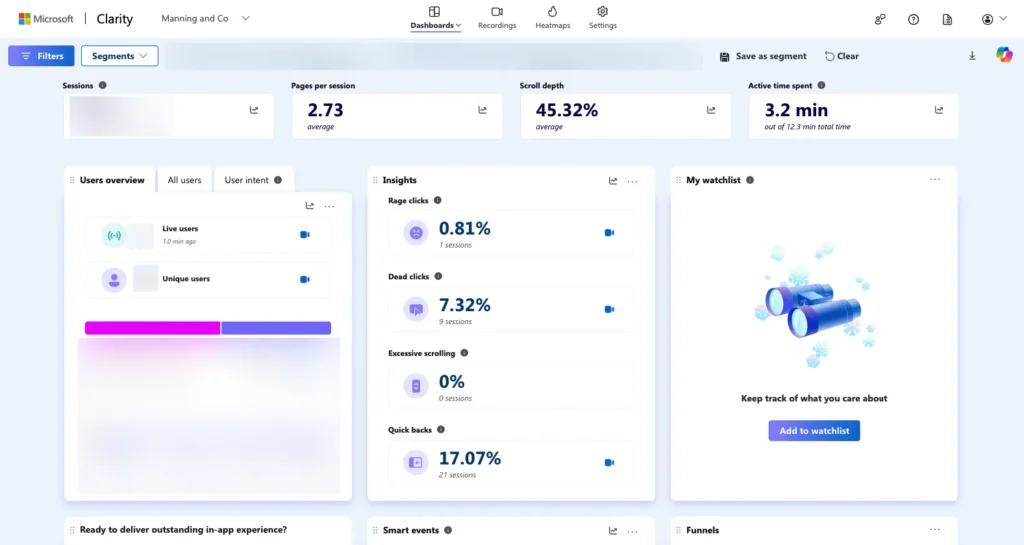1024x545 pixels.
Task: Expand the account profile menu
Action: (994, 19)
